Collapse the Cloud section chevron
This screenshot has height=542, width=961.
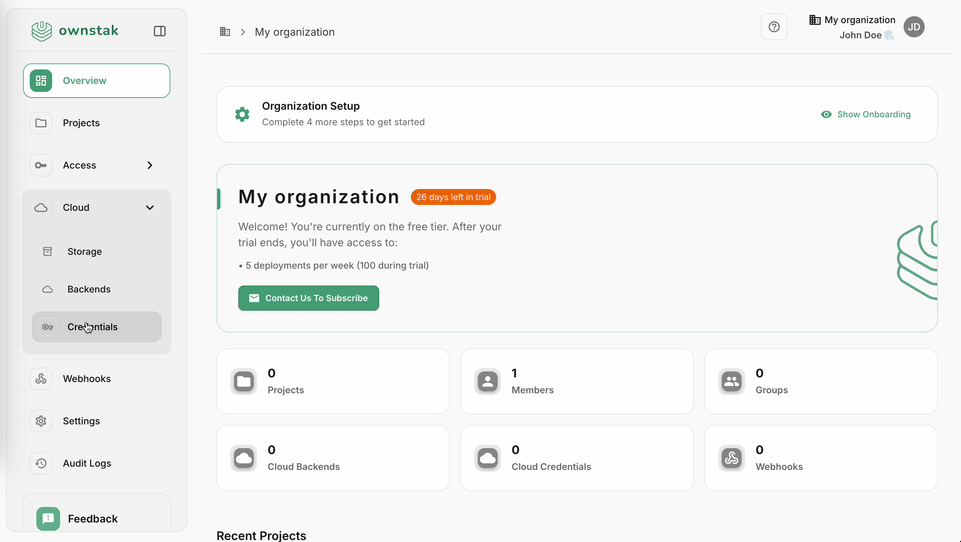[x=150, y=208]
